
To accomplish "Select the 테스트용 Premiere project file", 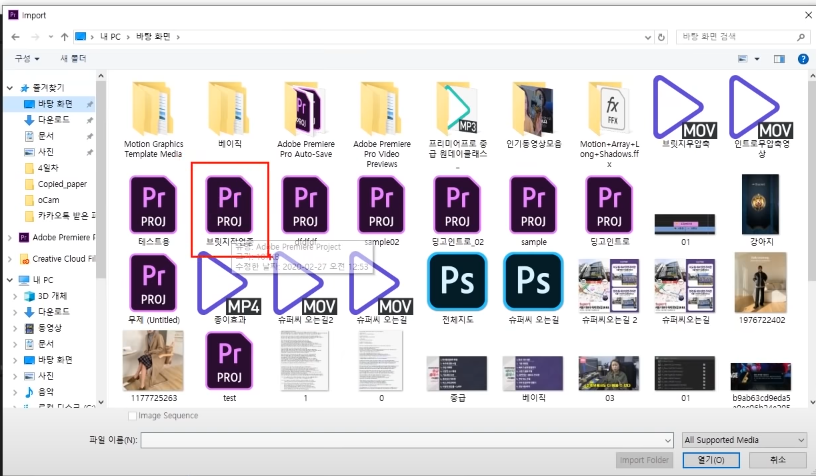I will [x=153, y=211].
